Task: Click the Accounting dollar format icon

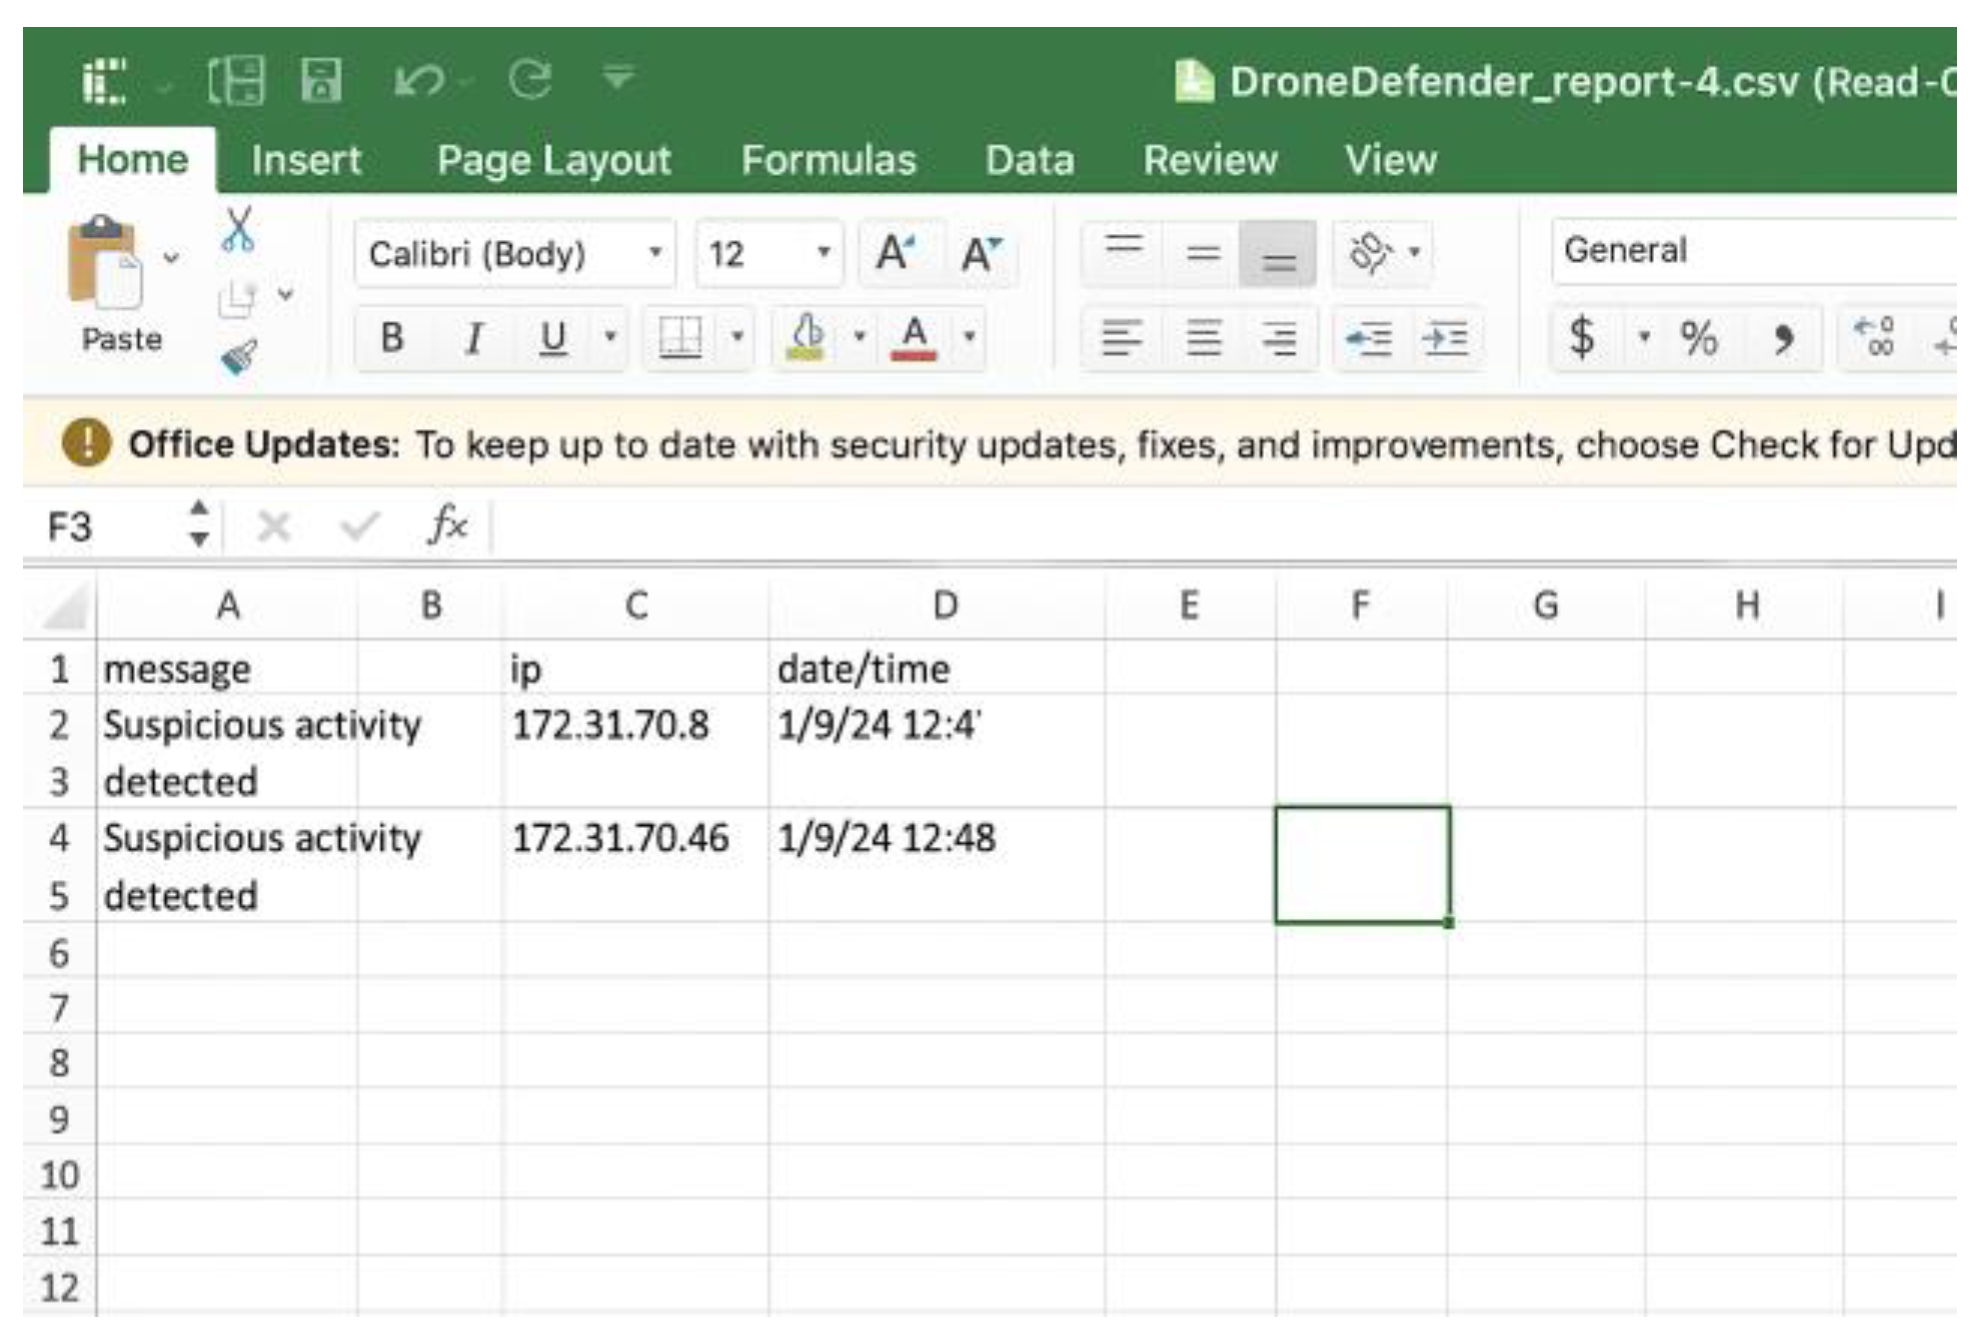Action: (x=1581, y=337)
